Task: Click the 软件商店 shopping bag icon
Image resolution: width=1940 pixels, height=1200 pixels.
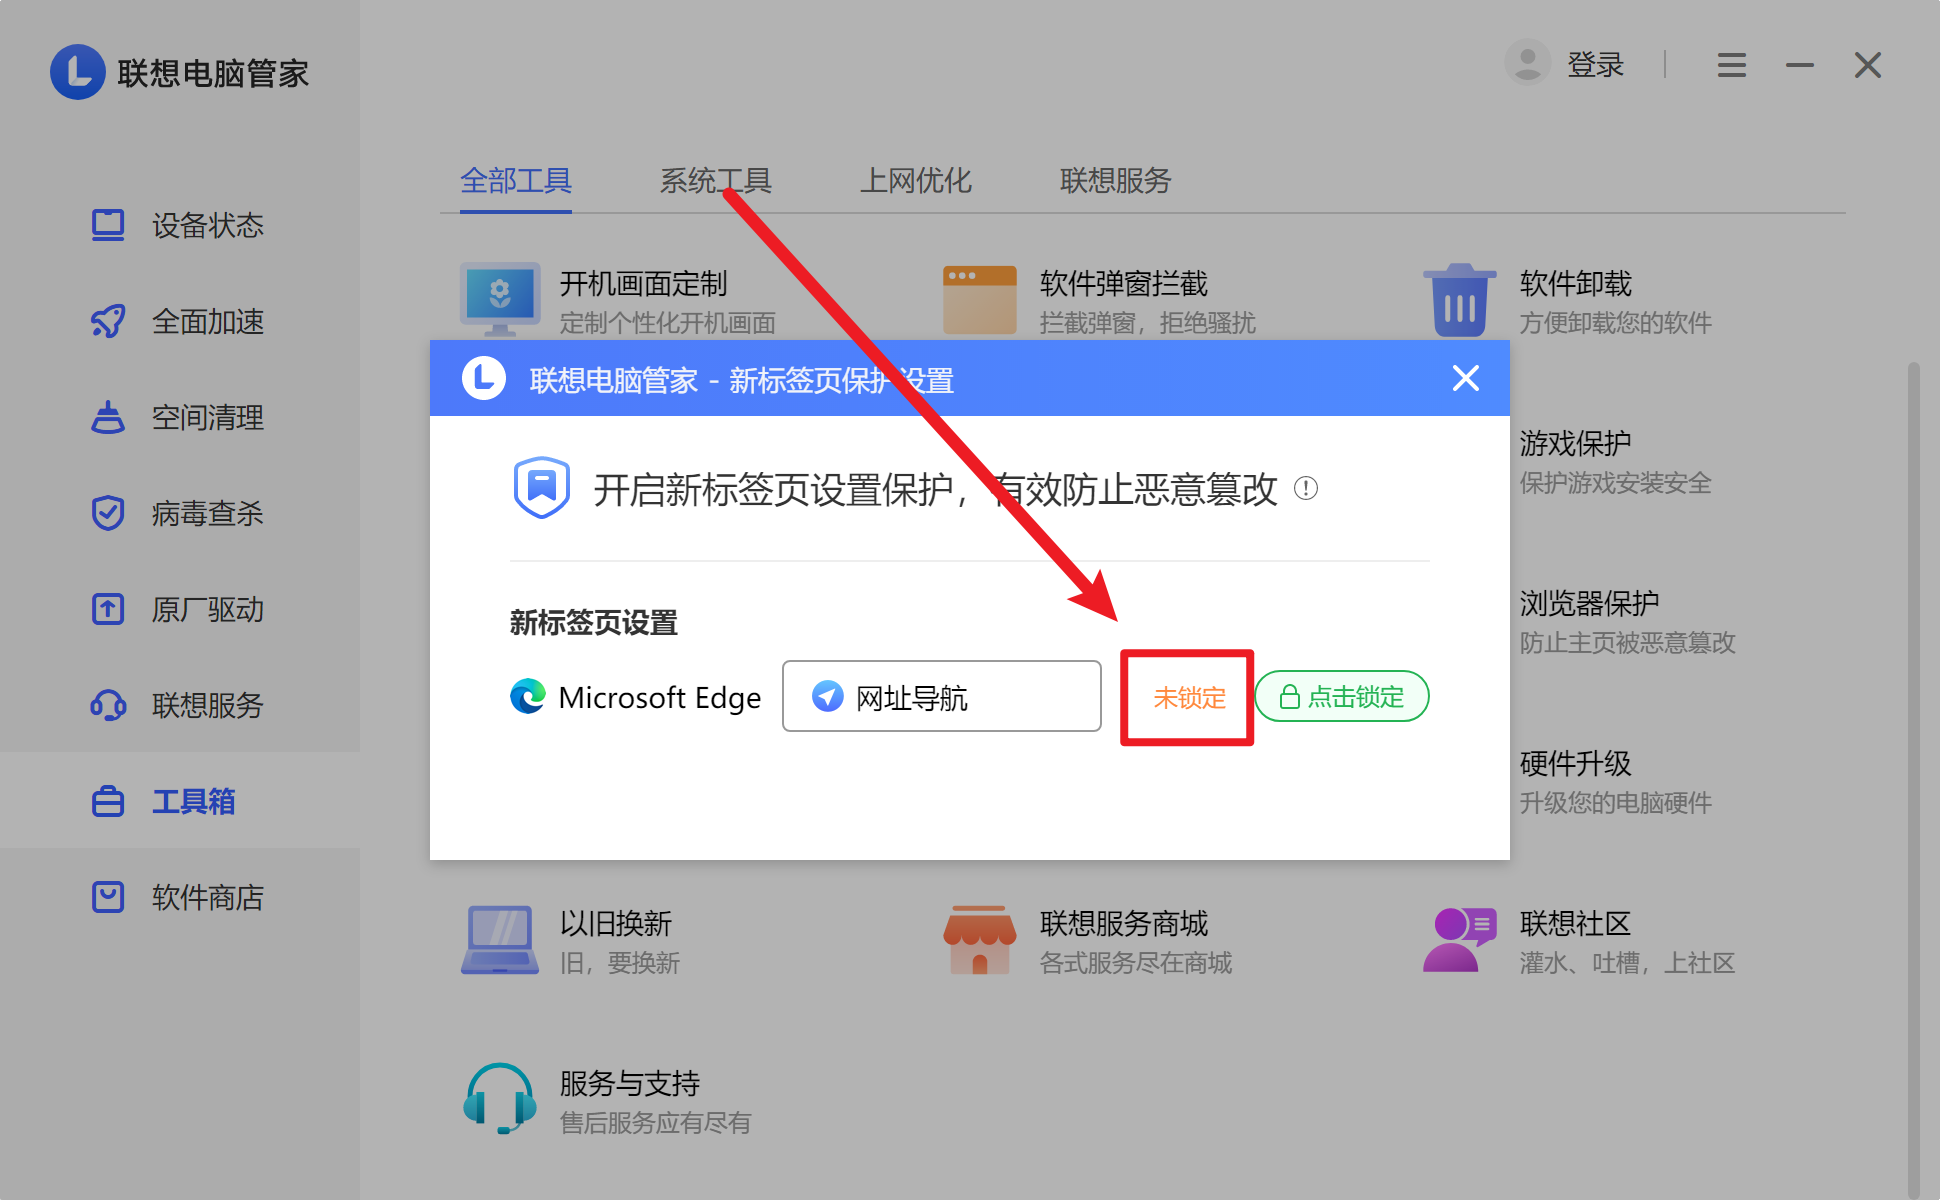Action: [108, 897]
